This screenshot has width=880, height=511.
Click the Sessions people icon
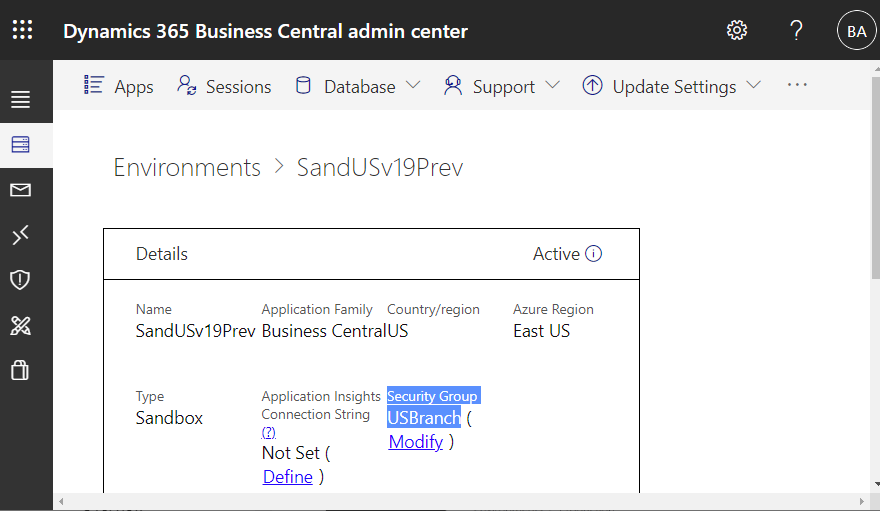(186, 85)
